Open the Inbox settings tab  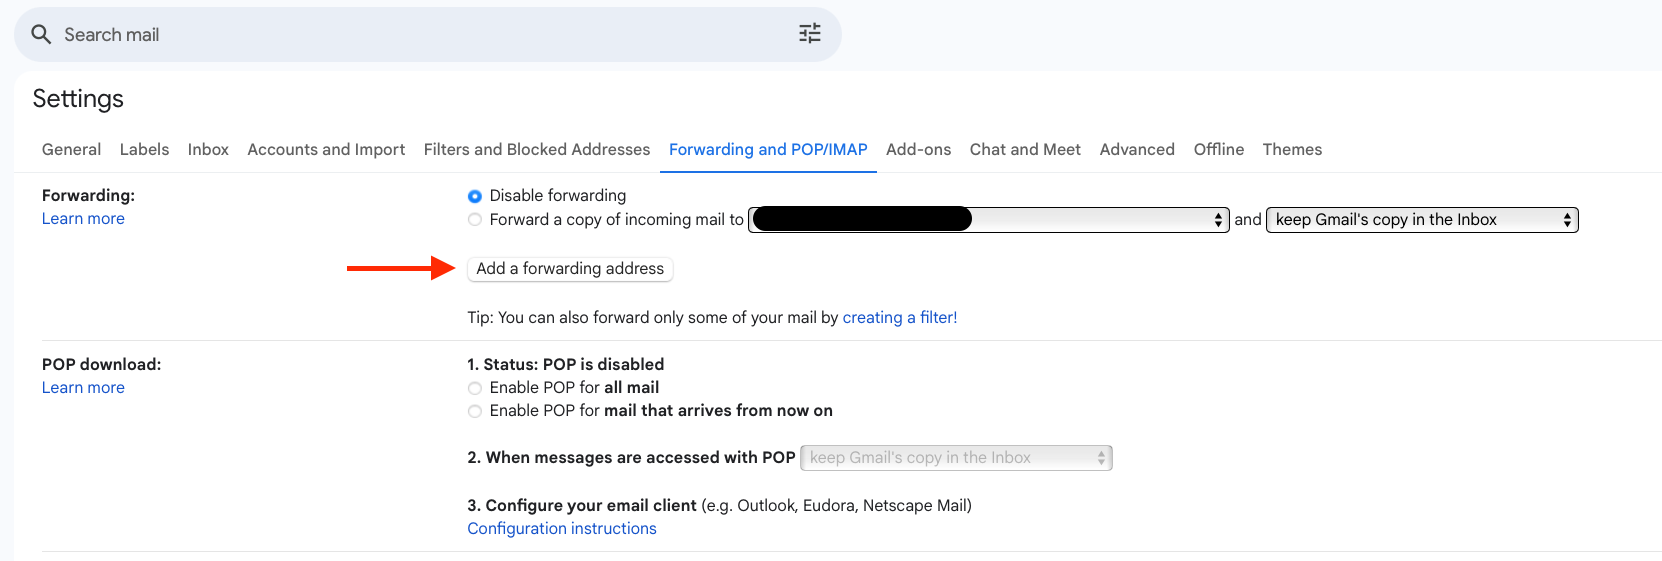pos(208,149)
